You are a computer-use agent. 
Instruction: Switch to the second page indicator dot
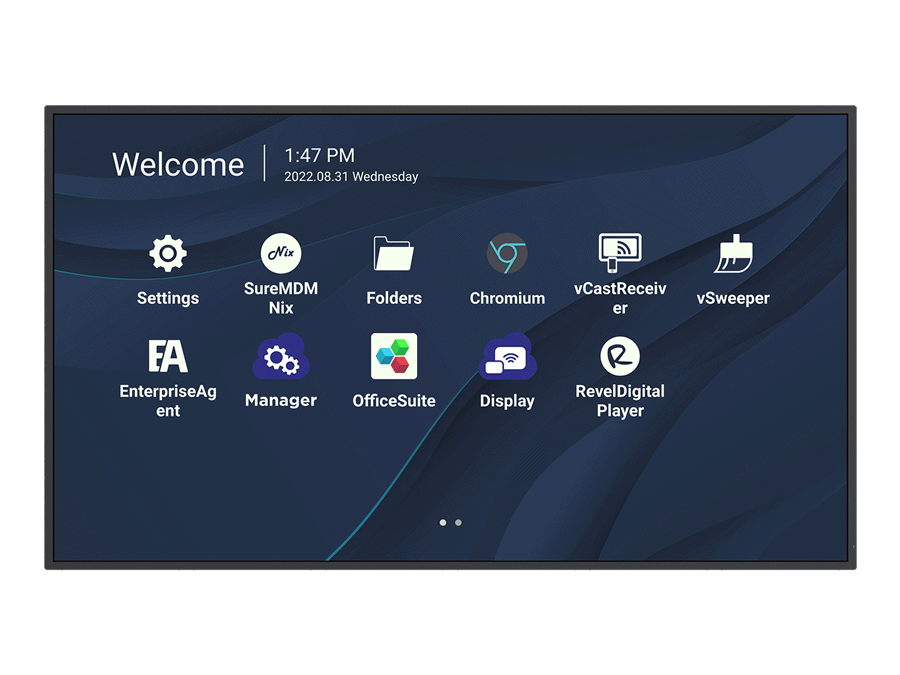[x=458, y=522]
